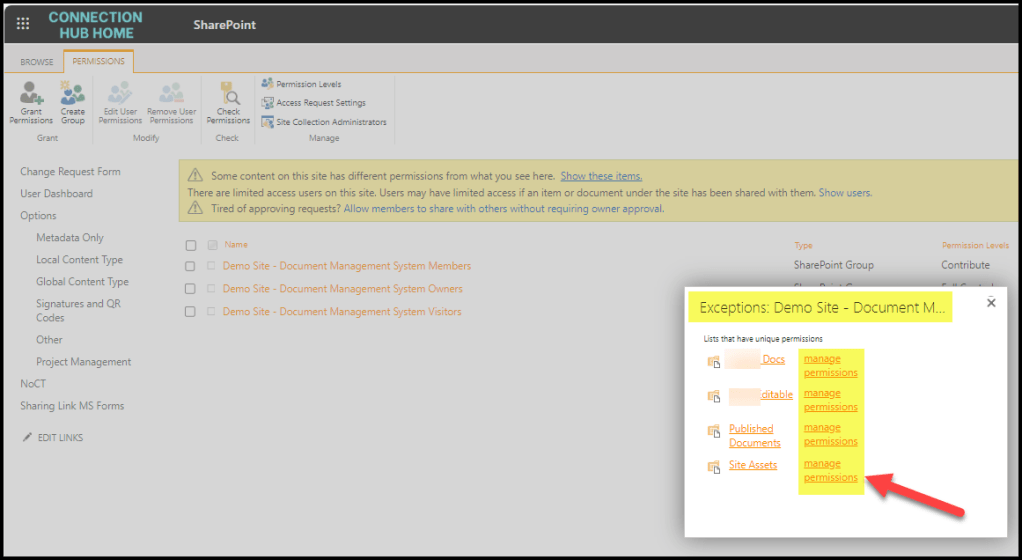Open Change Request Form in sidebar
Image resolution: width=1022 pixels, height=560 pixels.
coord(70,172)
